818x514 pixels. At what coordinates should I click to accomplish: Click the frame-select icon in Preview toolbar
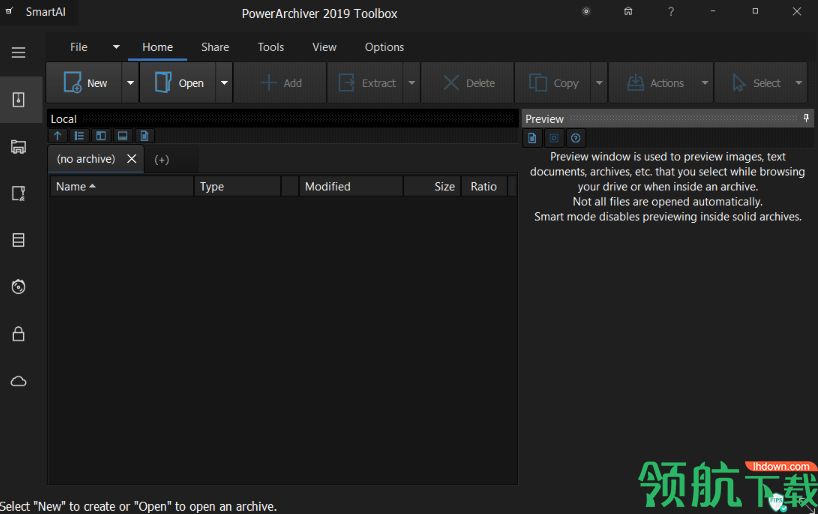pos(554,138)
